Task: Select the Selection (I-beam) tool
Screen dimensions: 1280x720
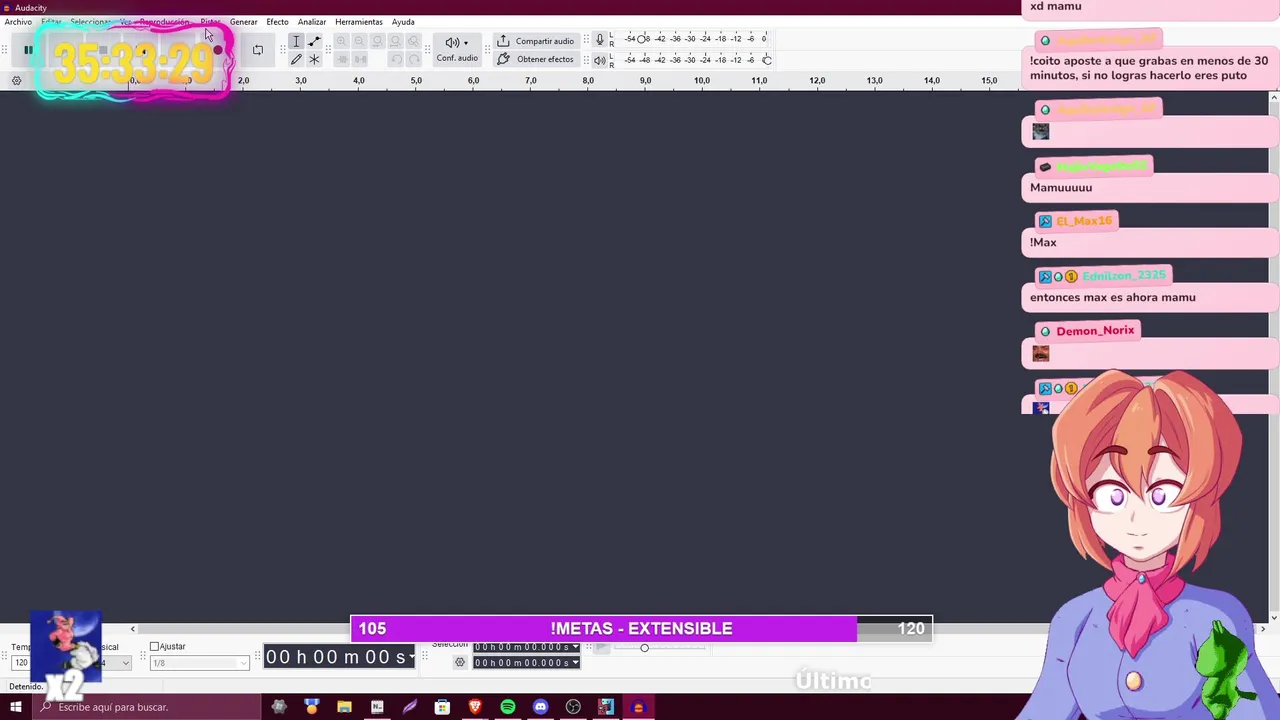Action: [x=296, y=41]
